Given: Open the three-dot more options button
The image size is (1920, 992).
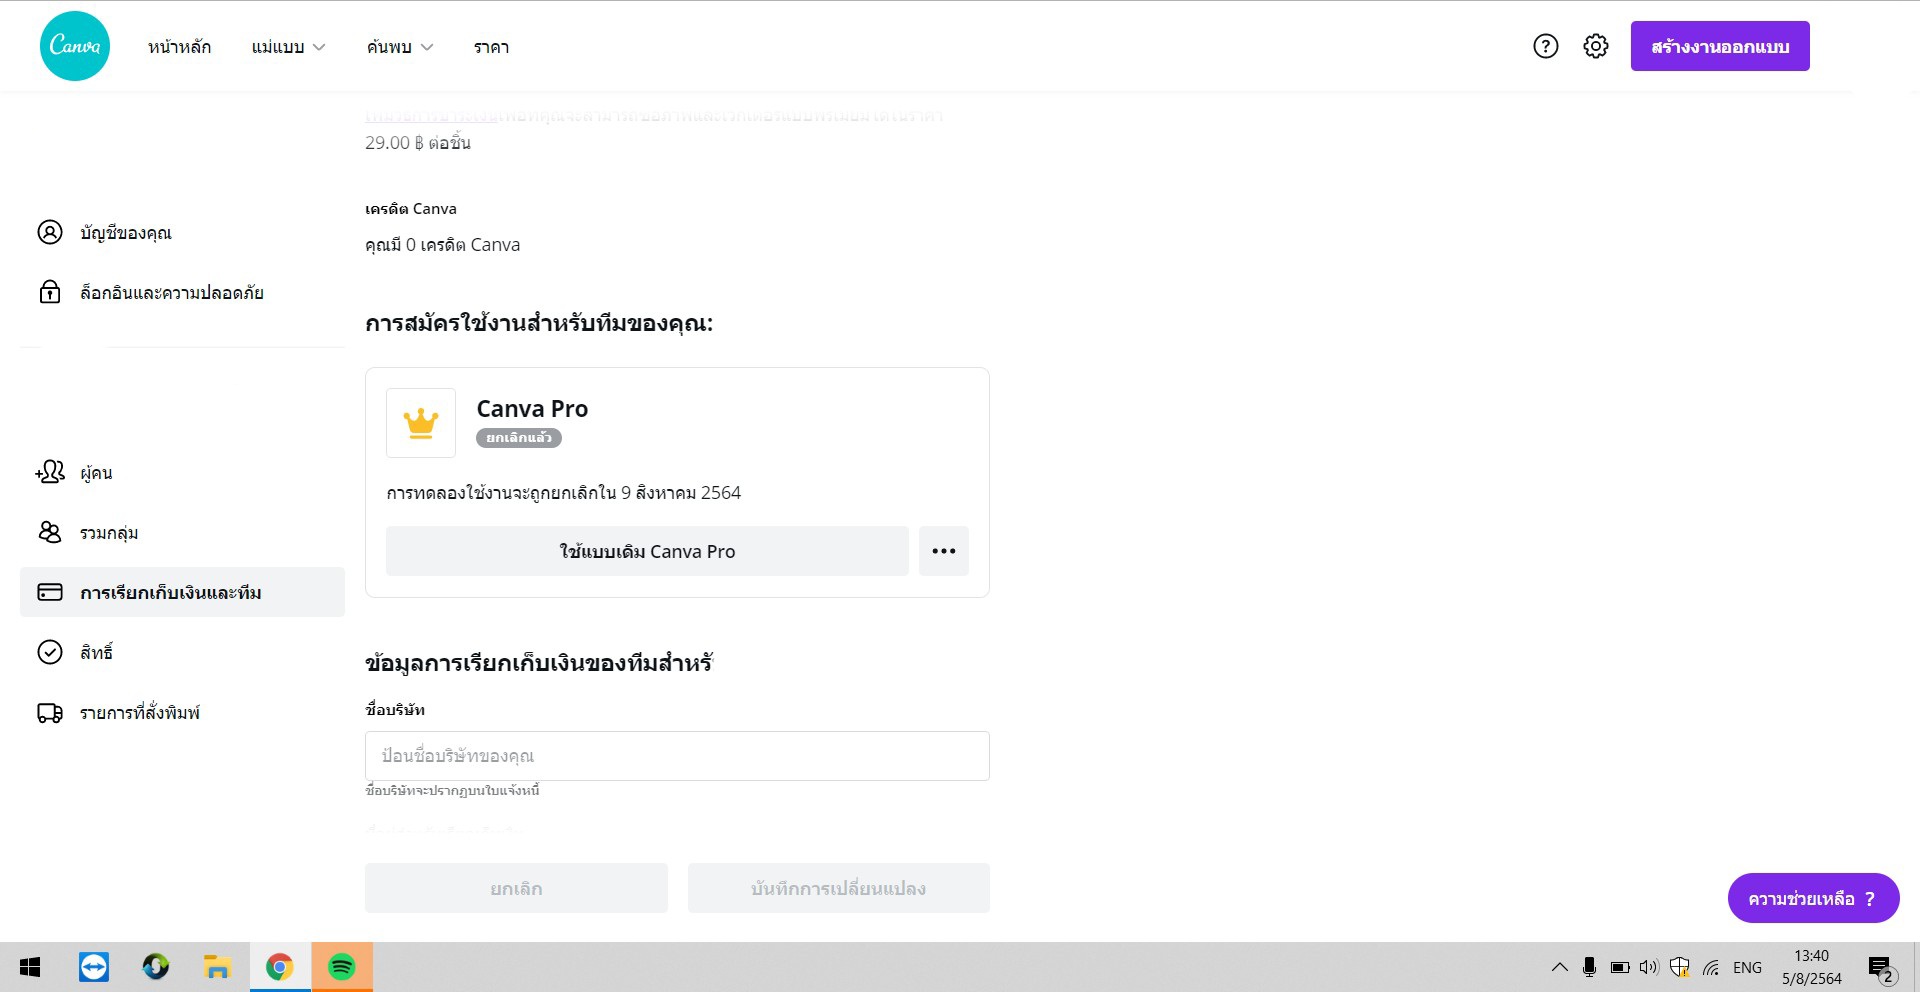Looking at the screenshot, I should click(944, 551).
